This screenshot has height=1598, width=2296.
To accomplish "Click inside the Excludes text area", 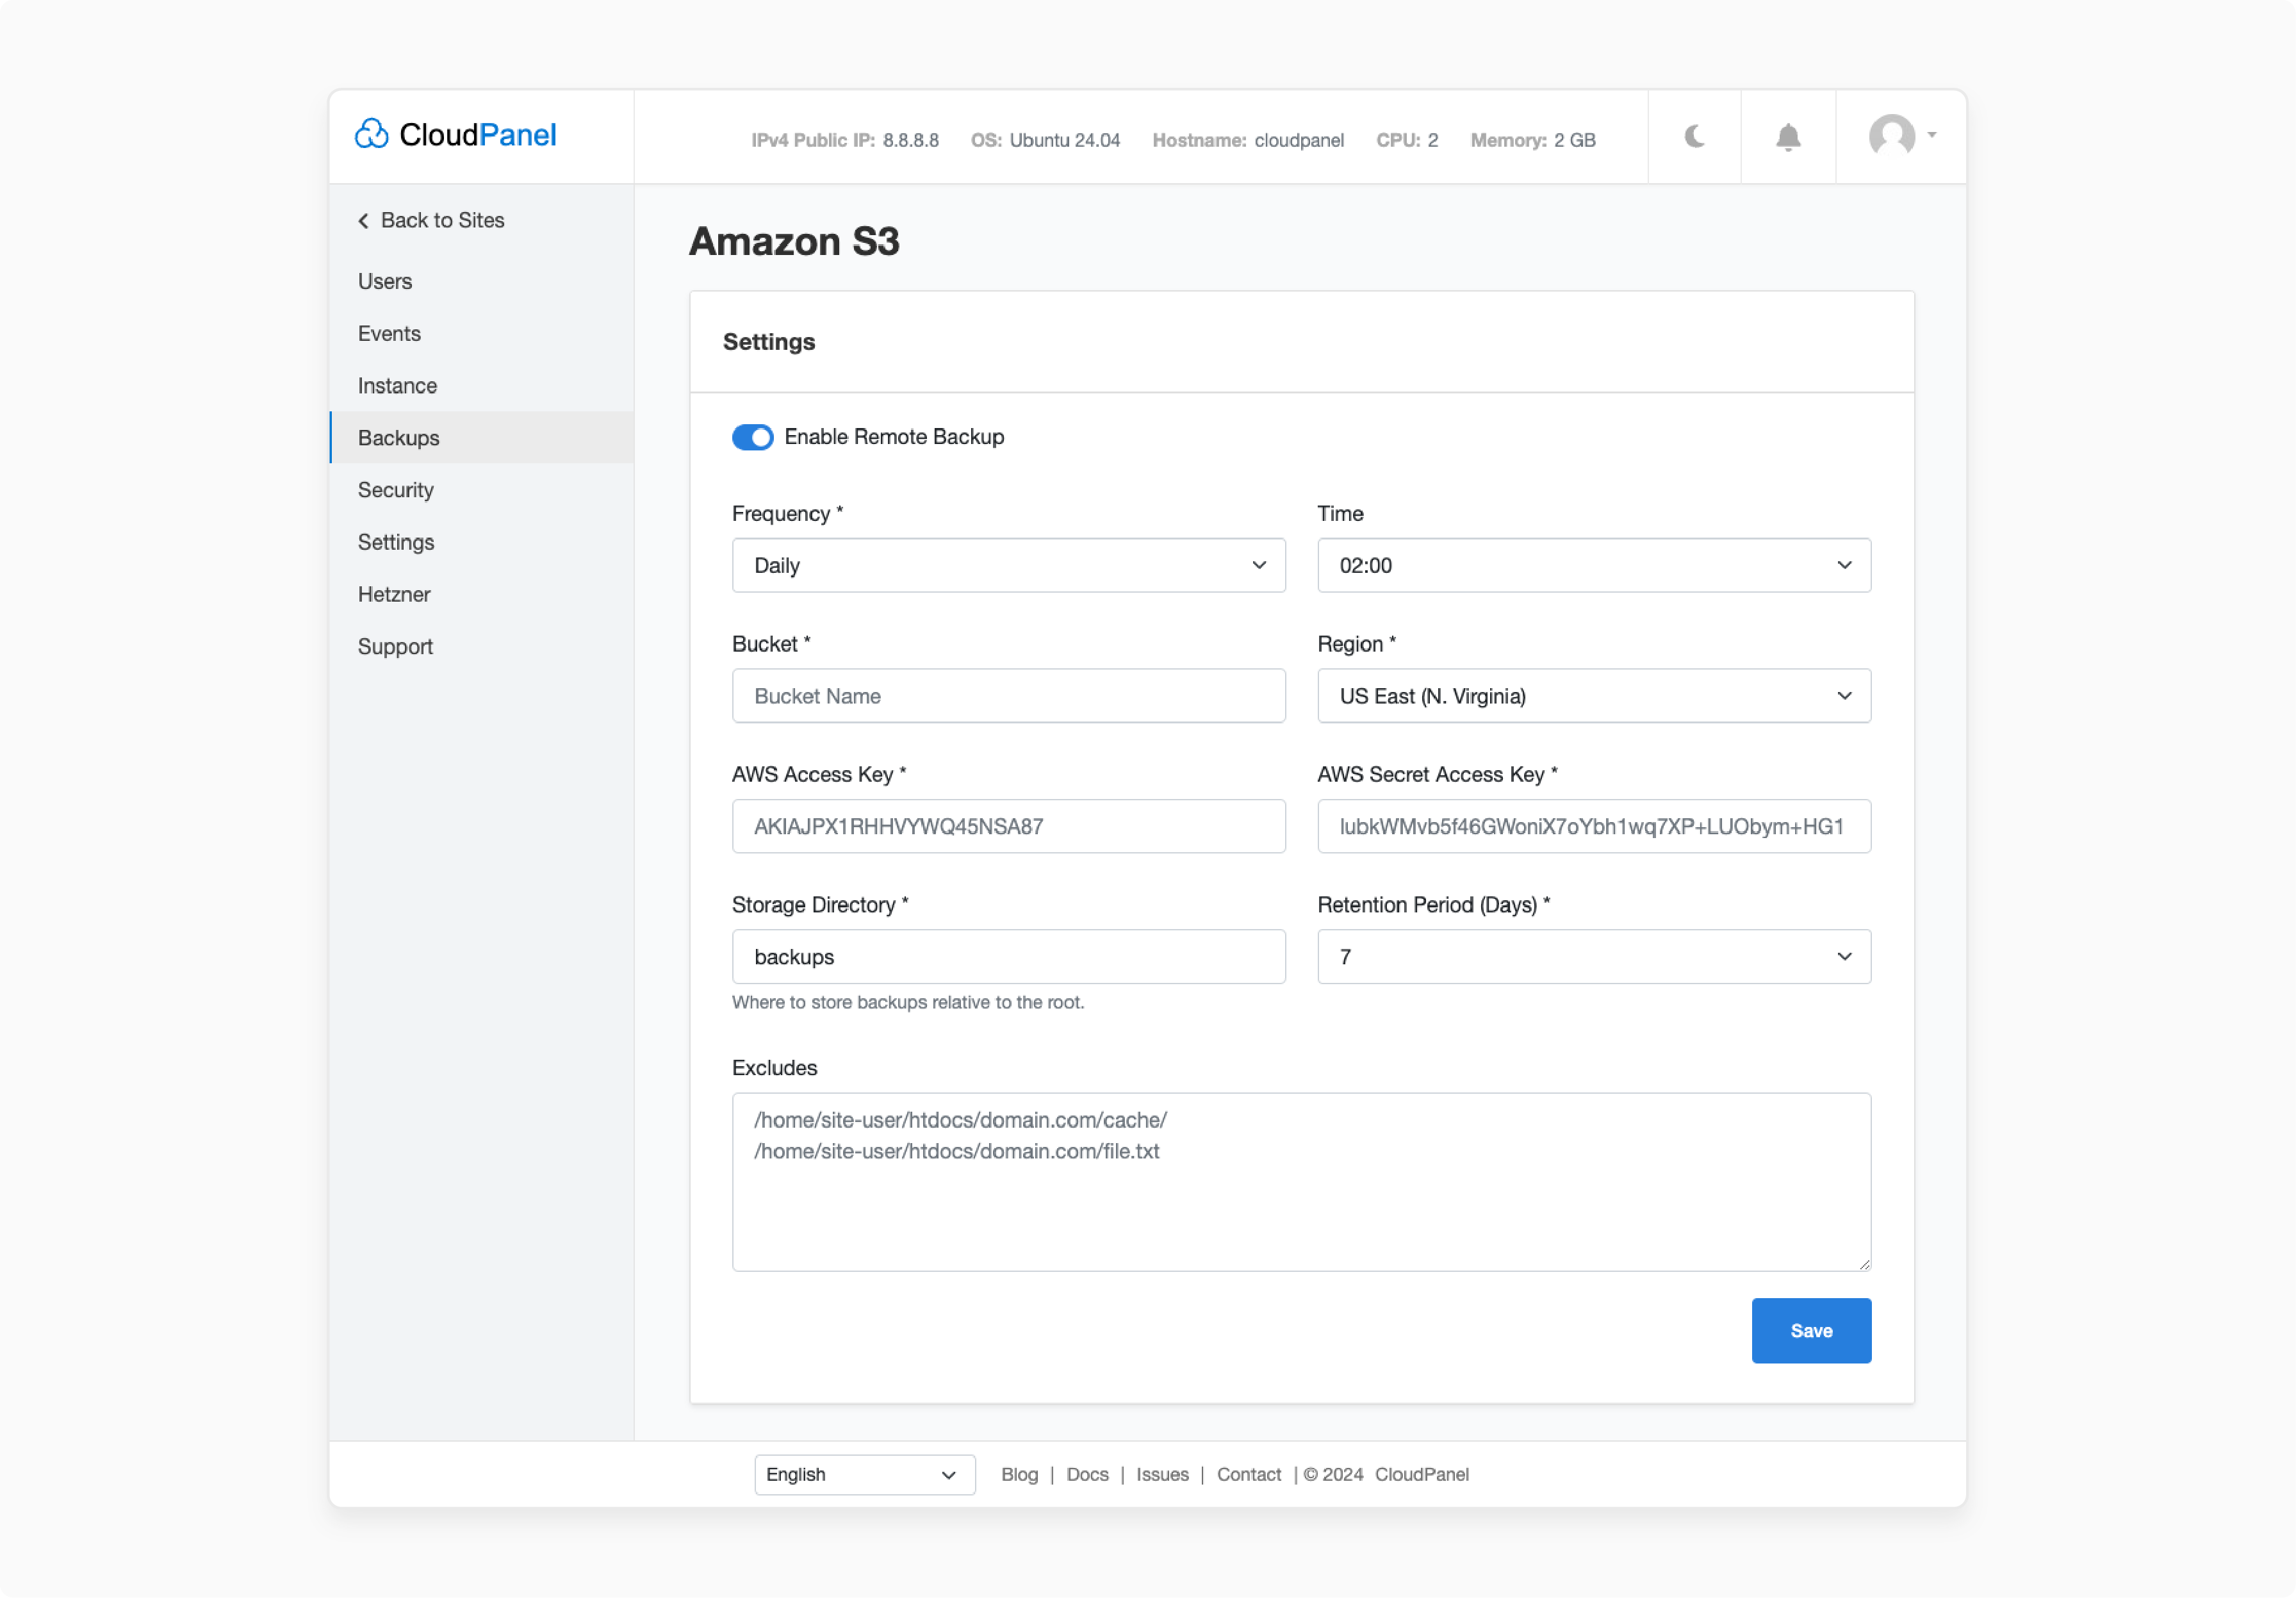I will click(1301, 1182).
